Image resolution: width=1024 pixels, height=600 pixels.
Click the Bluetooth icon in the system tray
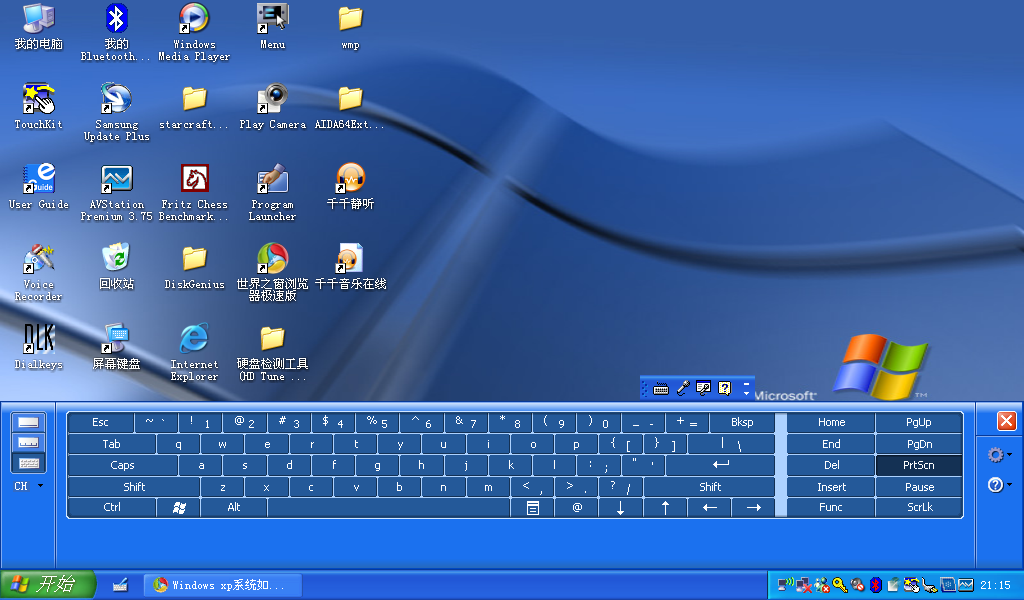pyautogui.click(x=875, y=585)
